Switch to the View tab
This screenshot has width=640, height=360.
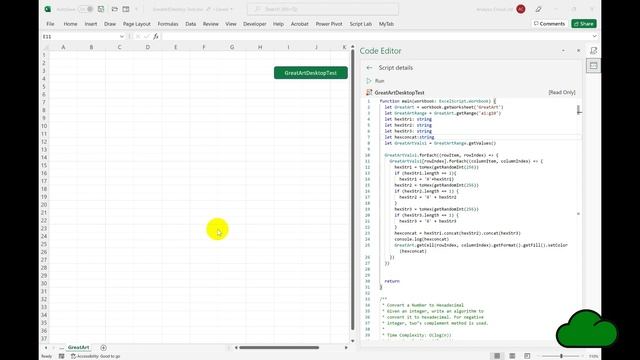pyautogui.click(x=231, y=24)
